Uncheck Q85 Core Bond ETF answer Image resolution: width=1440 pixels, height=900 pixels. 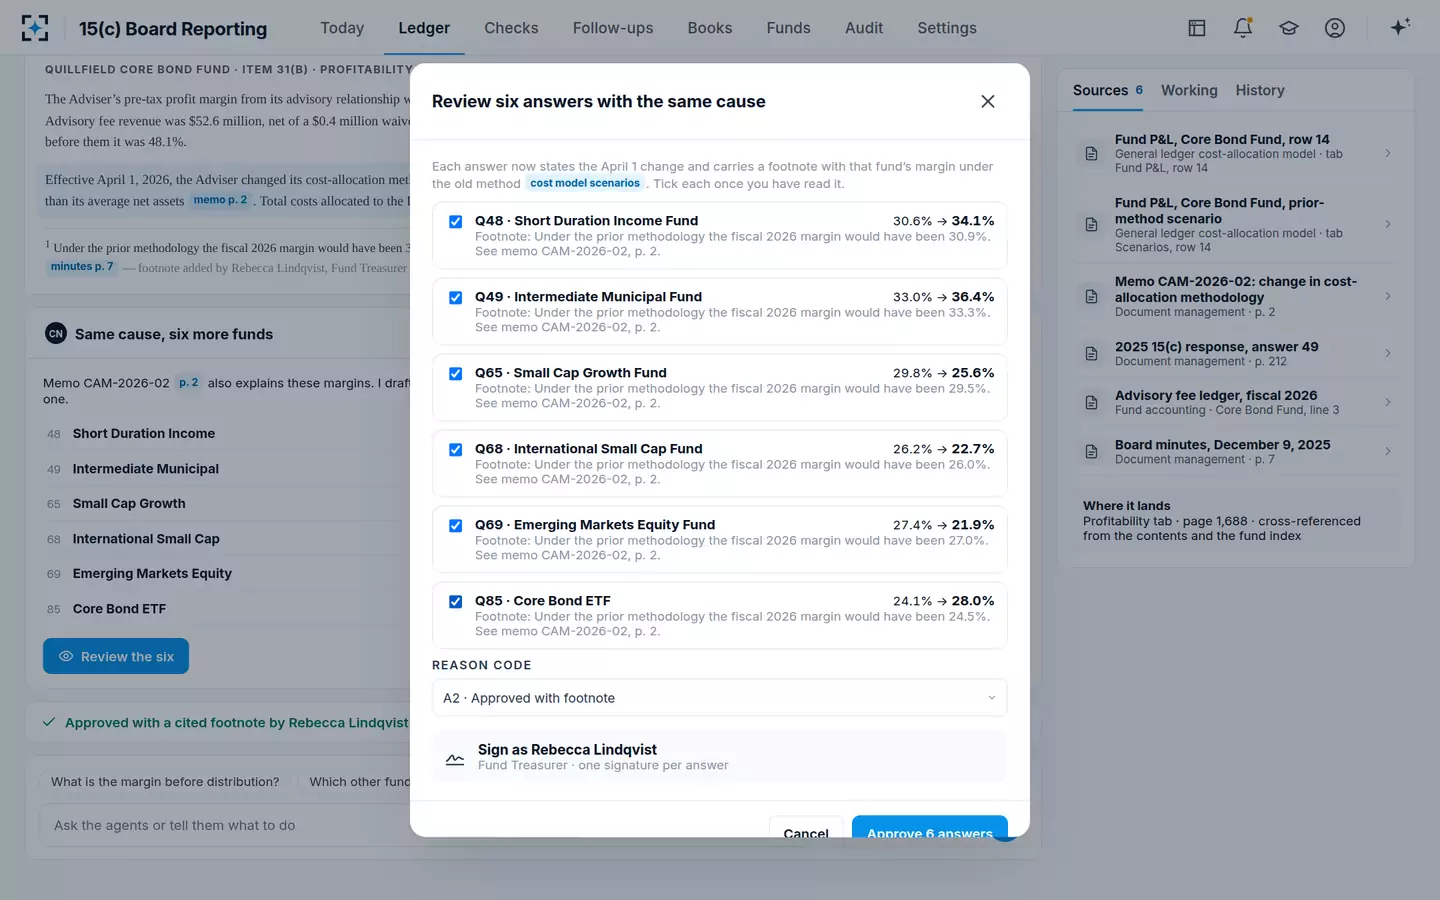pos(456,602)
